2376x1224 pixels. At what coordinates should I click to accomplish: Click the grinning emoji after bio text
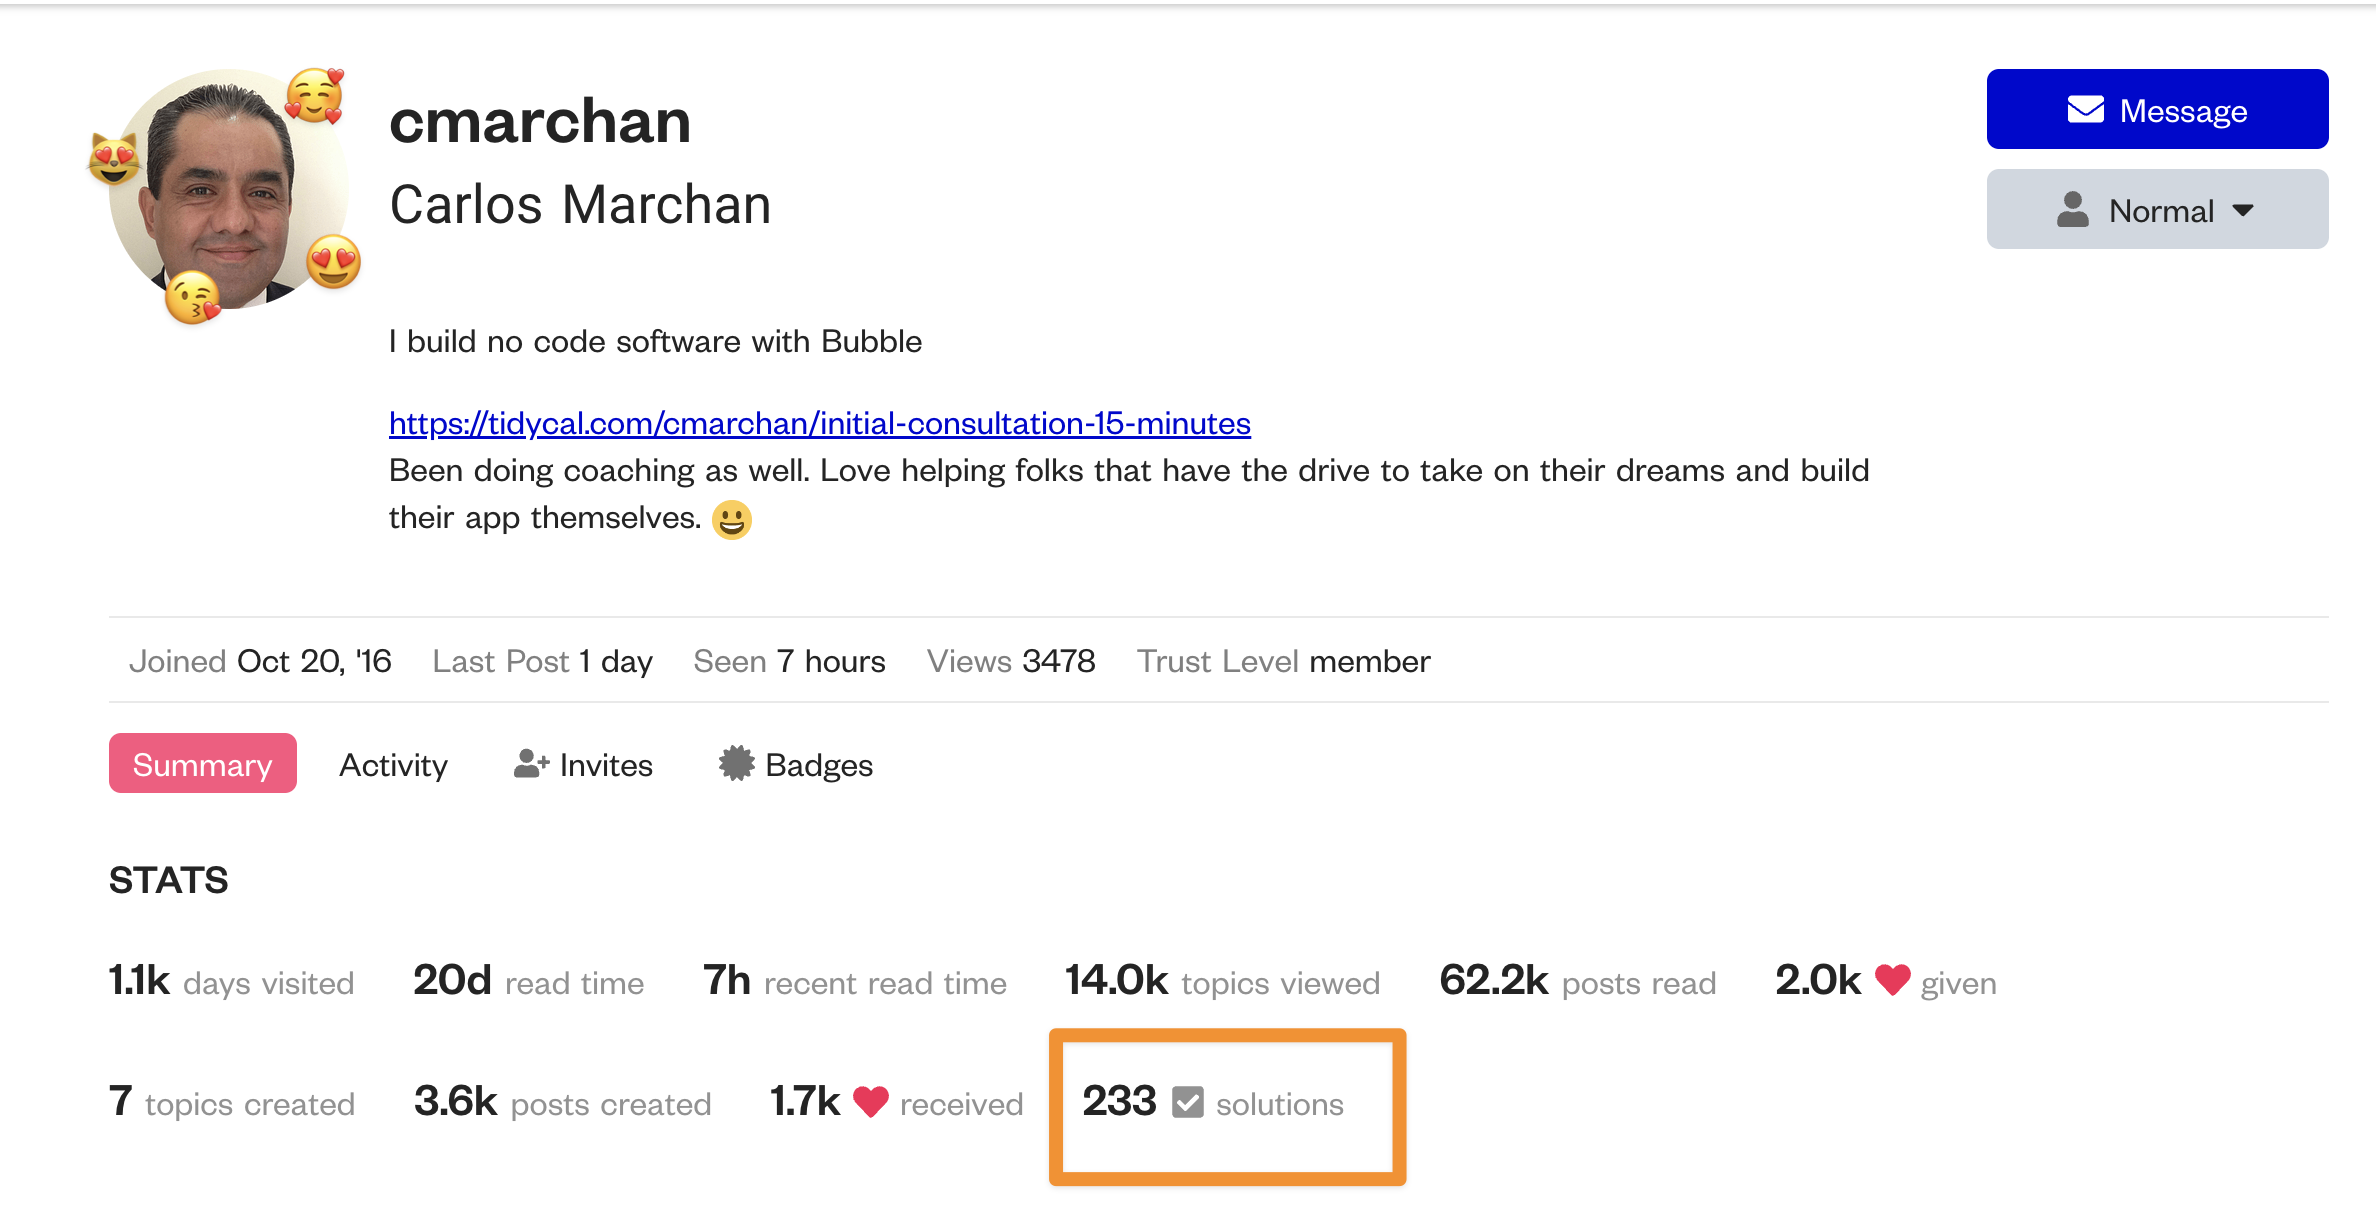pyautogui.click(x=732, y=519)
